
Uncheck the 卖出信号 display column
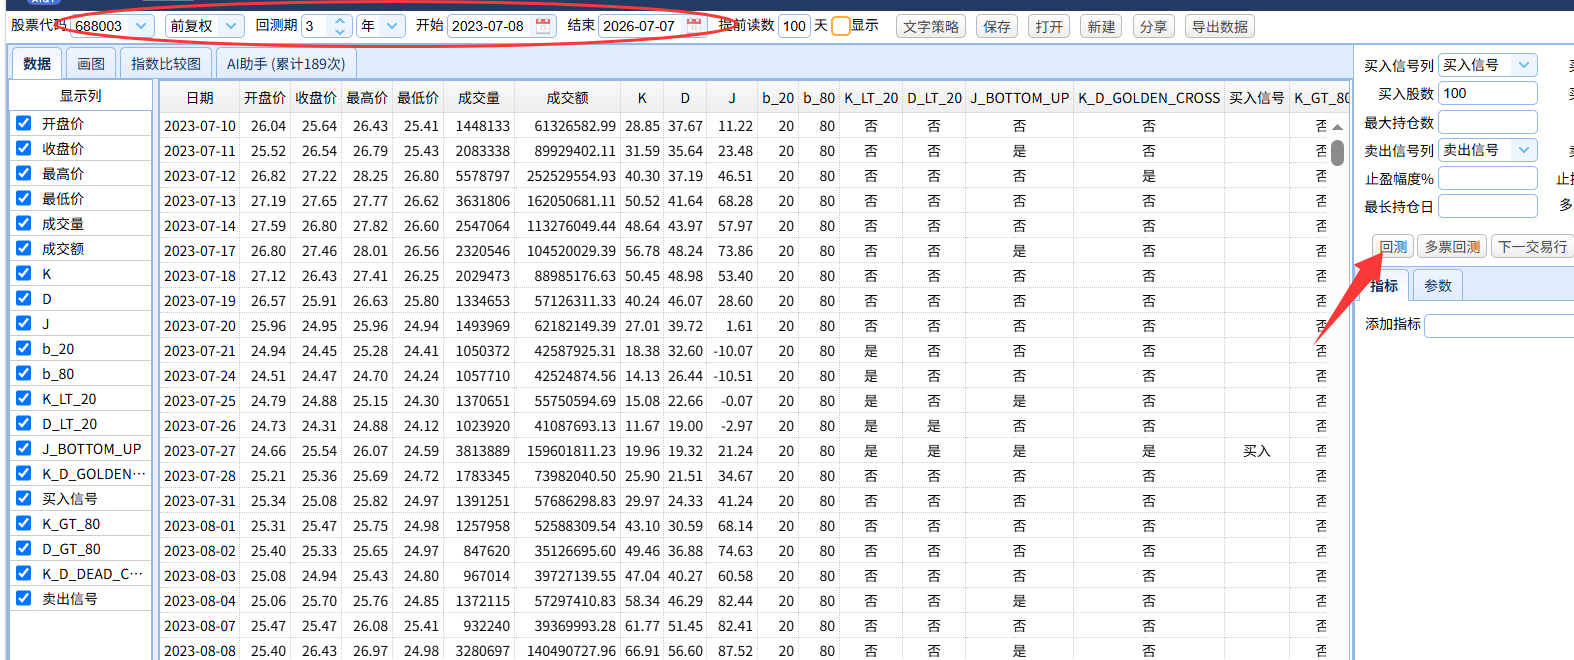tap(24, 598)
